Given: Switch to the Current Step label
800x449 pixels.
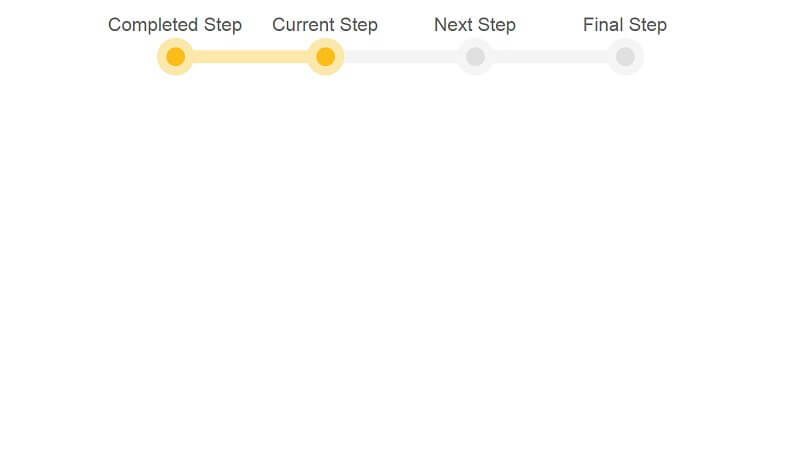Looking at the screenshot, I should [x=325, y=25].
